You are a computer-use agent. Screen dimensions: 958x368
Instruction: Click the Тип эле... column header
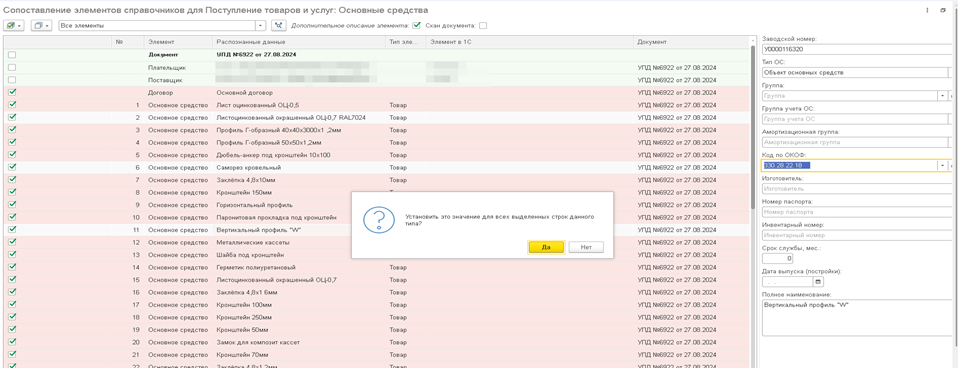coord(405,42)
